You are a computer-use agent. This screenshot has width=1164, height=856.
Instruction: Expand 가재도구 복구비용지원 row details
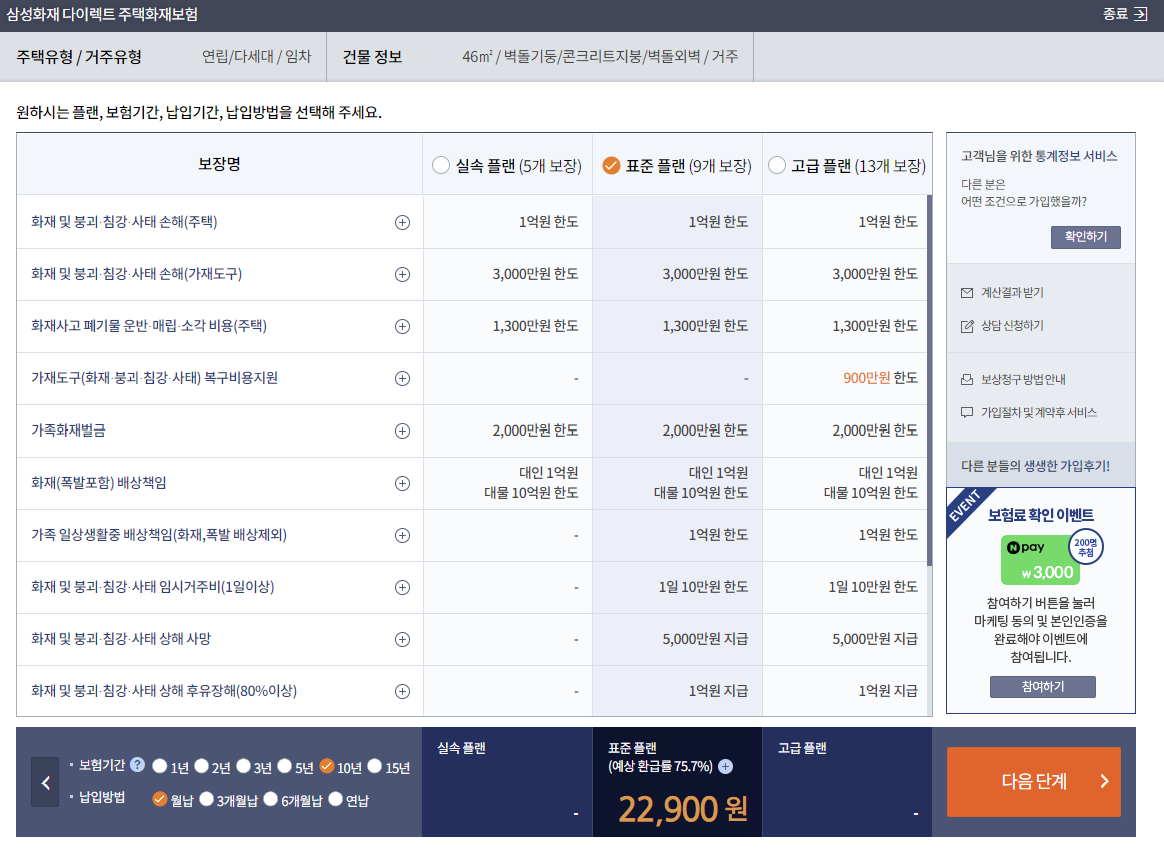click(x=402, y=379)
